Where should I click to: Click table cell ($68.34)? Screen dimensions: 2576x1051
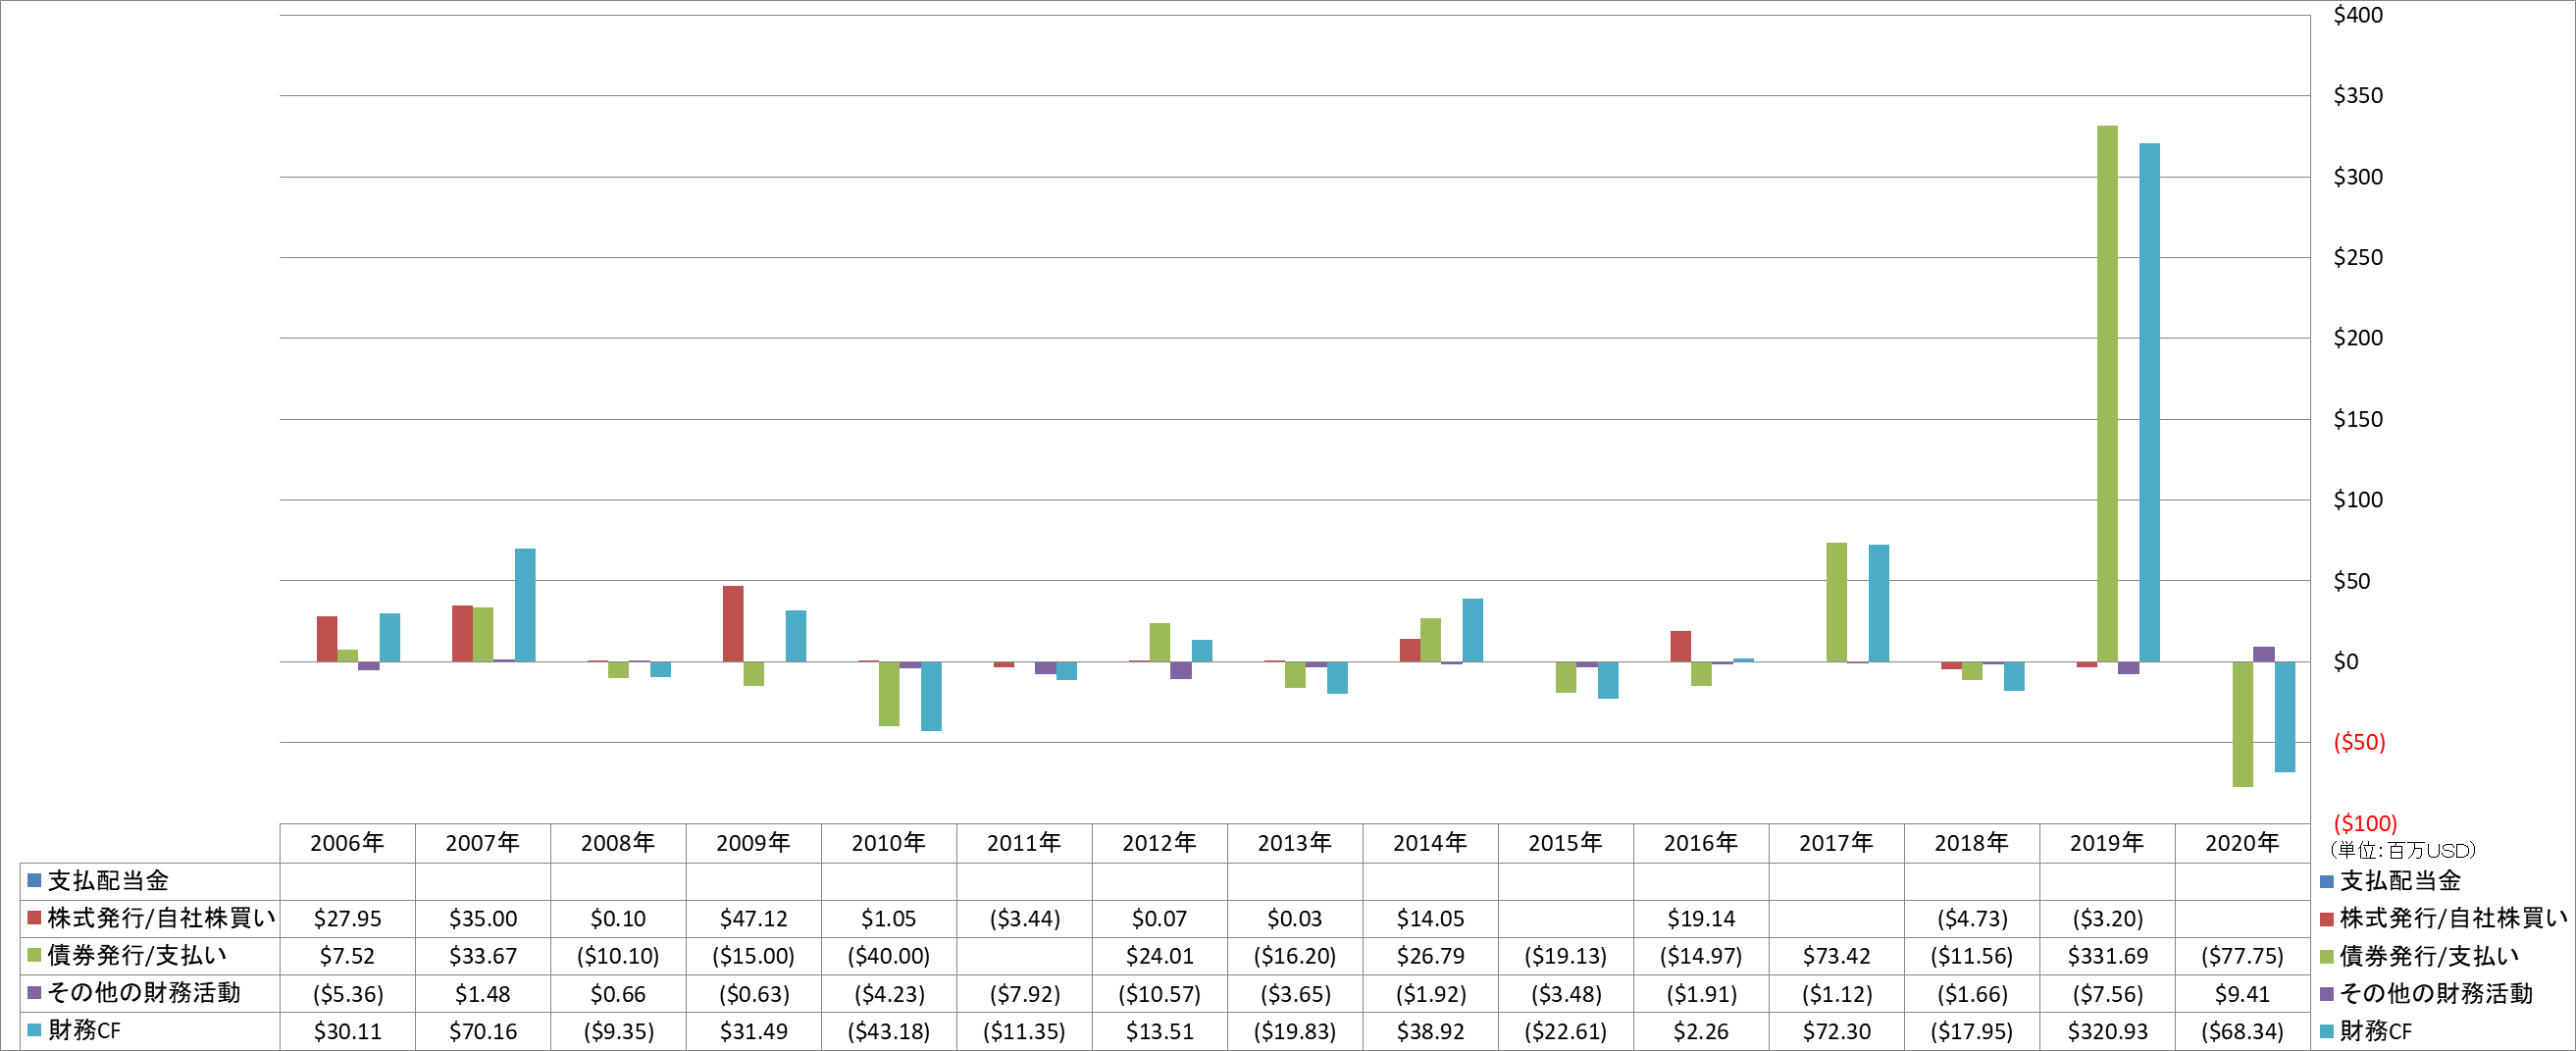[2242, 1031]
